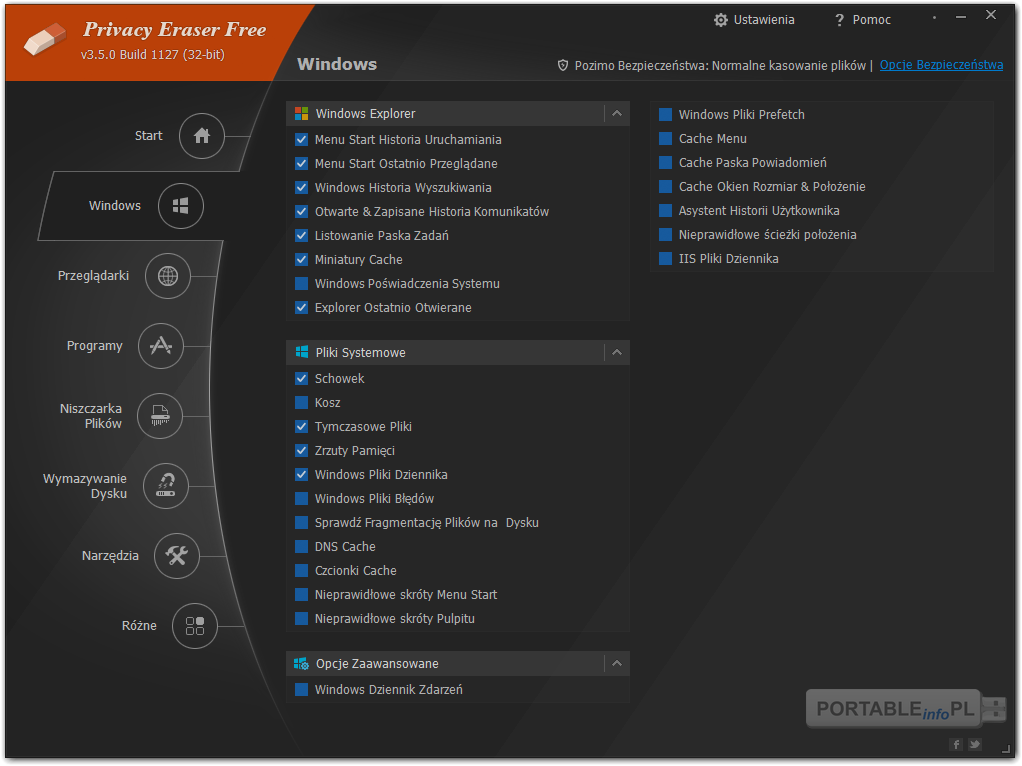This screenshot has width=1022, height=766.
Task: Click the security shield icon
Action: tap(563, 65)
